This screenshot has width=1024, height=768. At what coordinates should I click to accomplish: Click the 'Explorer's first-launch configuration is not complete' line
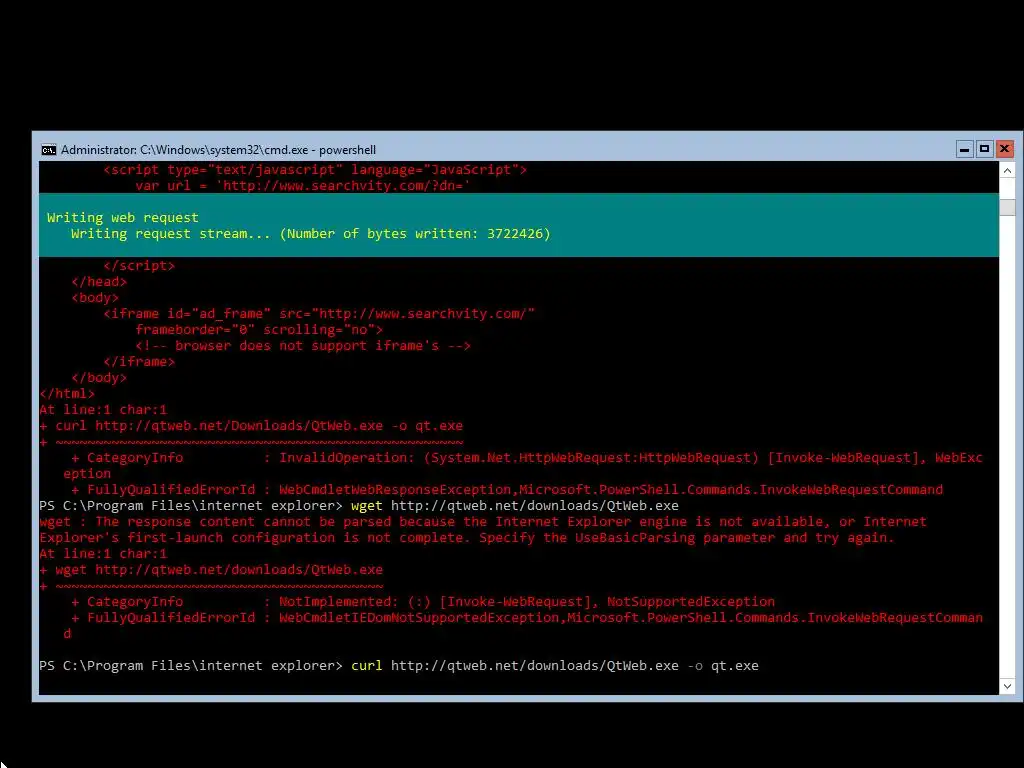point(466,537)
